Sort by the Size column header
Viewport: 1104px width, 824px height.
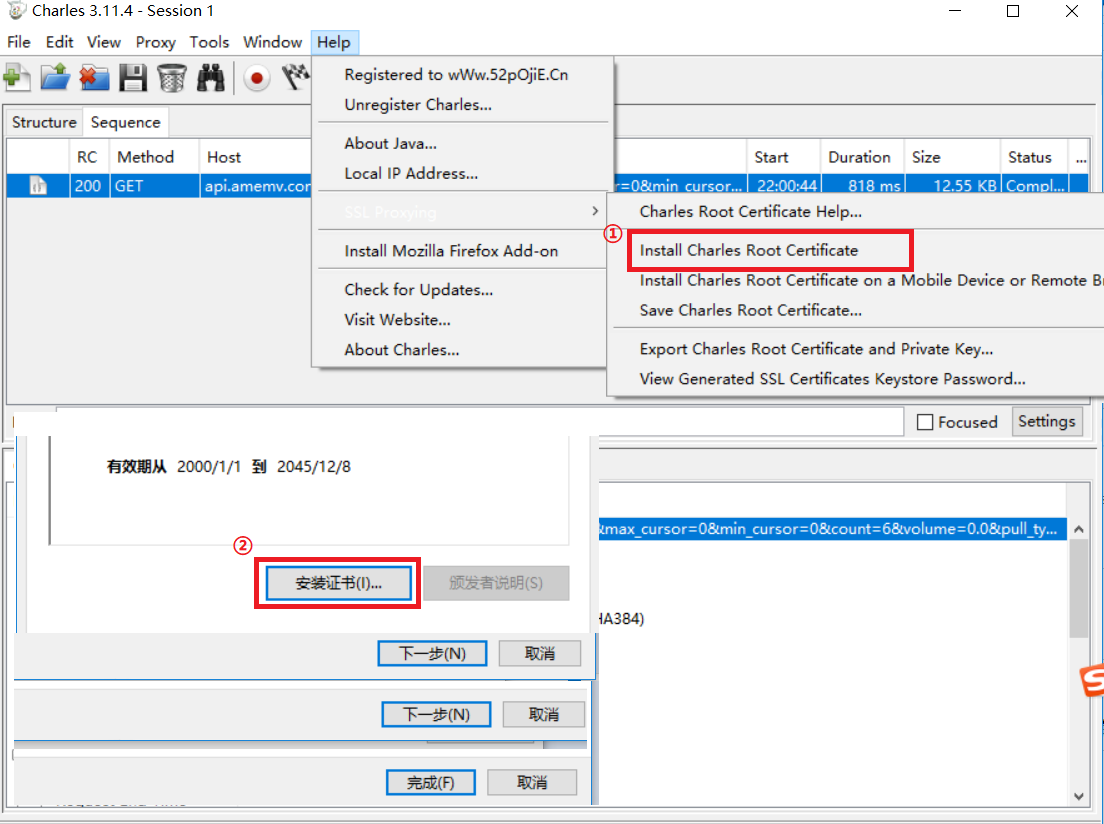(x=953, y=157)
